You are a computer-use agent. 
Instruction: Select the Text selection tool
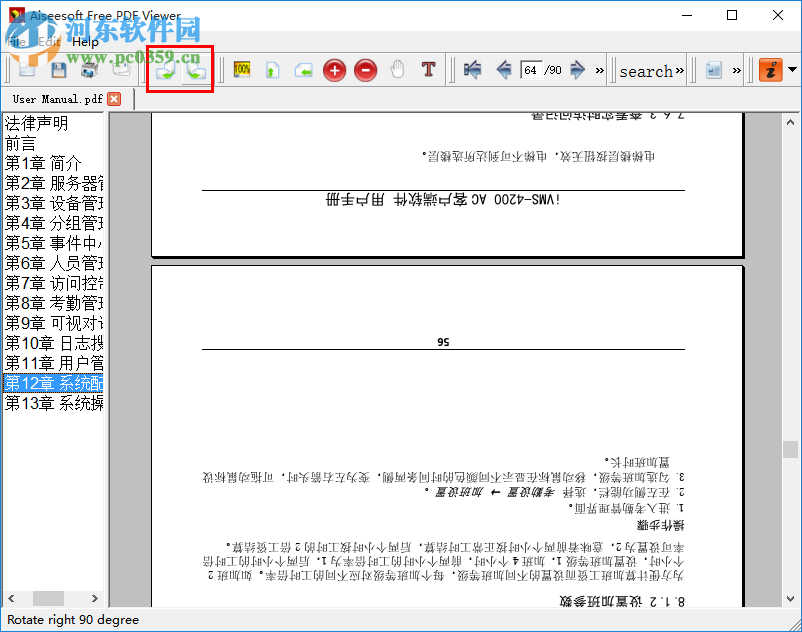tap(428, 70)
